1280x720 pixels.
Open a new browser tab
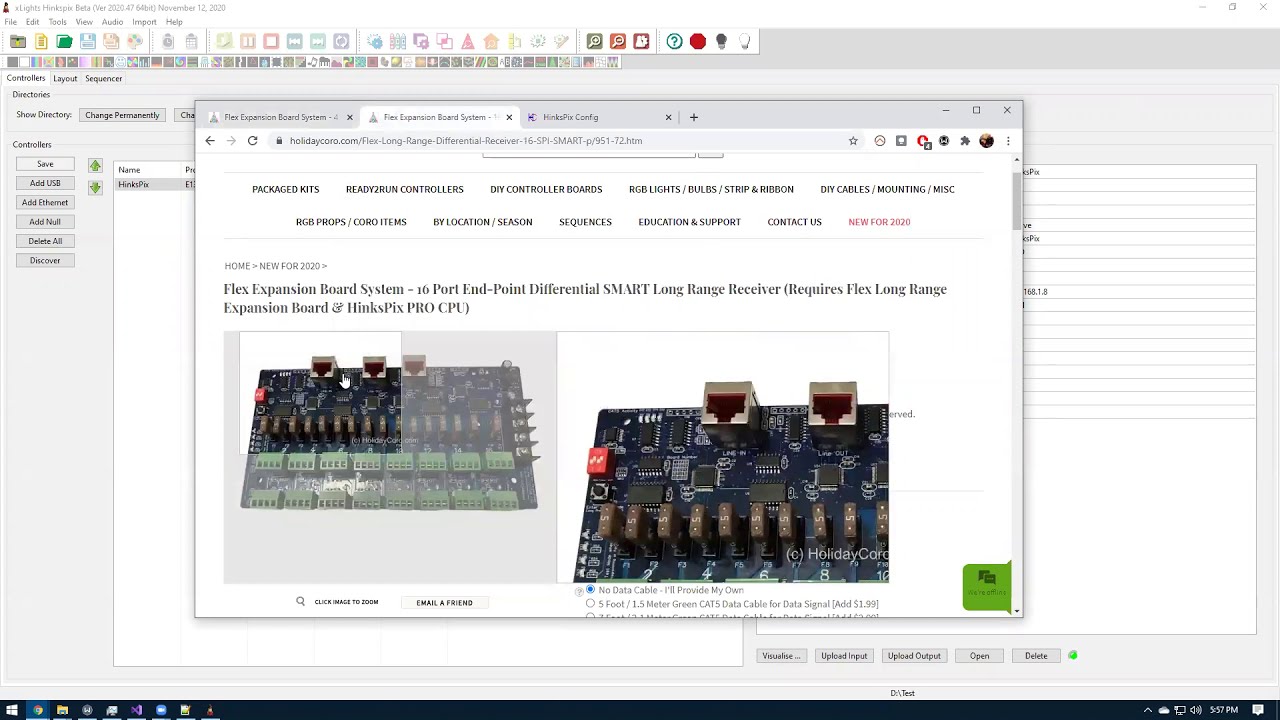[693, 117]
